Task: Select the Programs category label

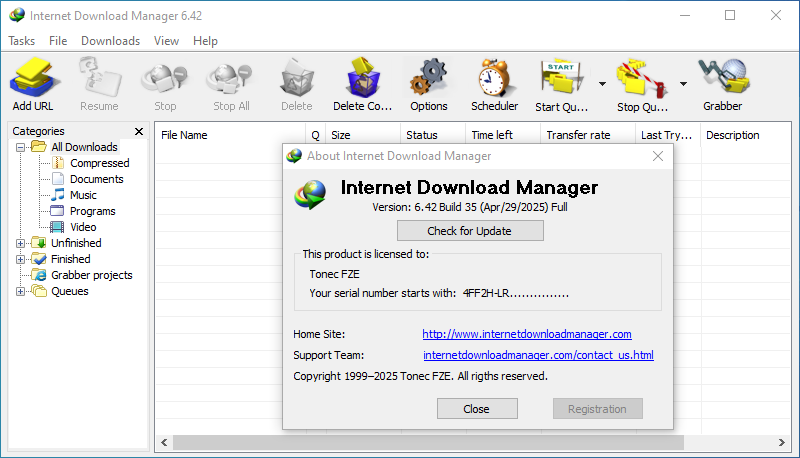Action: [92, 211]
